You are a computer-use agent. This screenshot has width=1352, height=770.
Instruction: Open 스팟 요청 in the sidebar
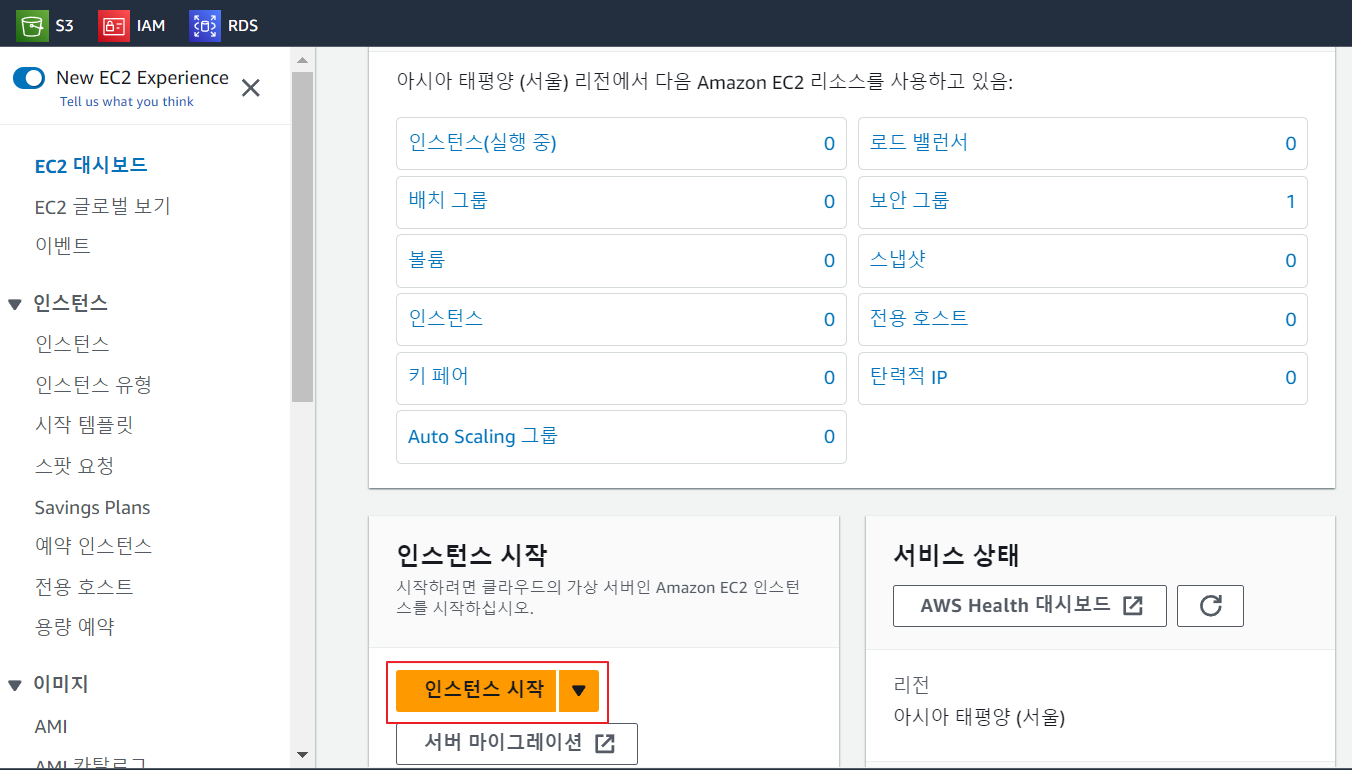74,466
